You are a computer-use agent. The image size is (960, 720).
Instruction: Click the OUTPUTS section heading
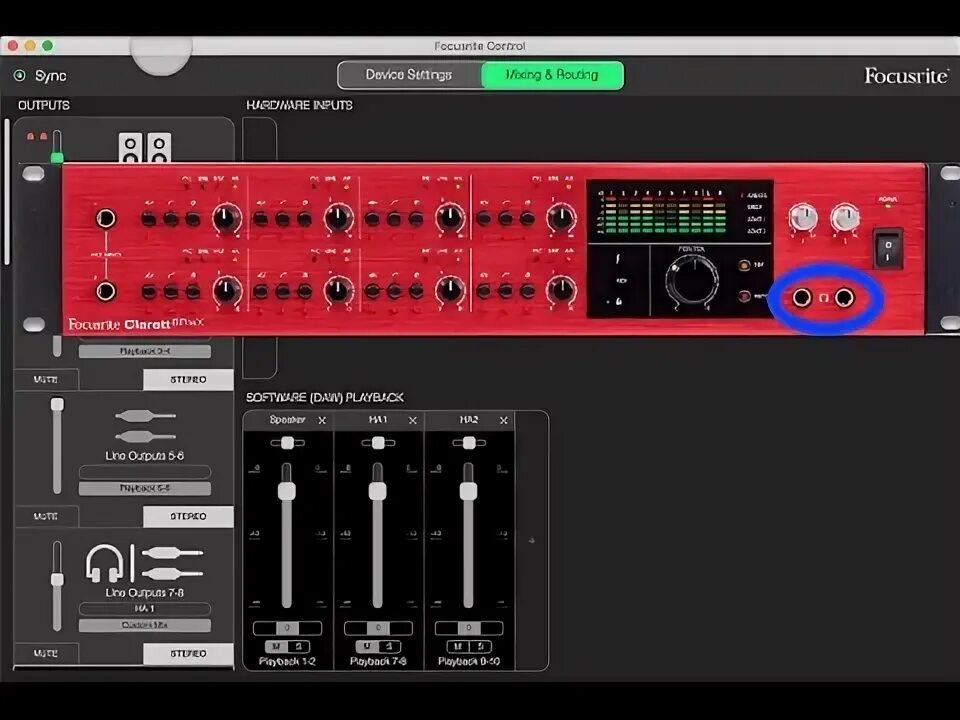pos(43,105)
